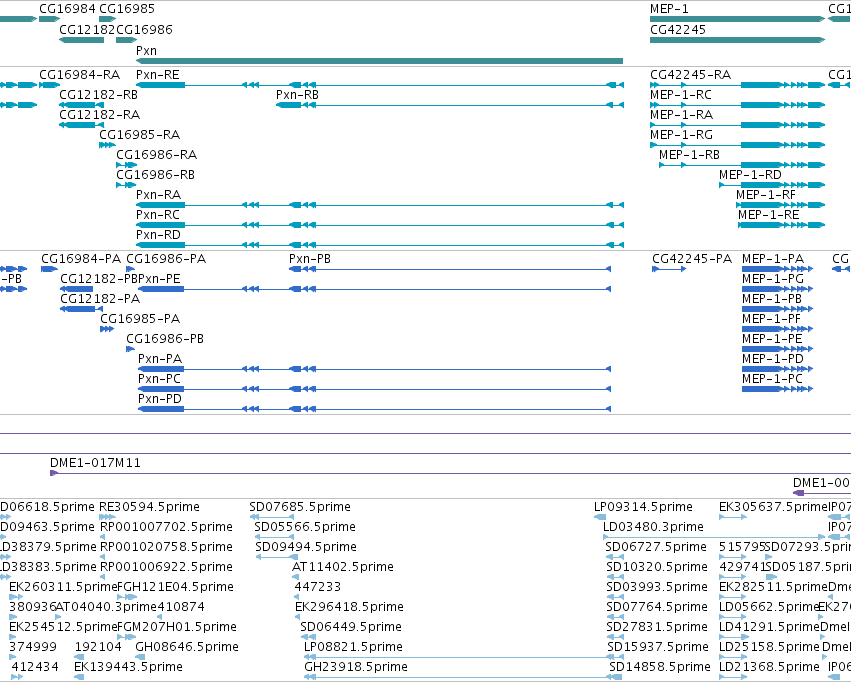Viewport: 851px width, 682px height.
Task: Click the Pxn-PD protein label
Action: 160,399
